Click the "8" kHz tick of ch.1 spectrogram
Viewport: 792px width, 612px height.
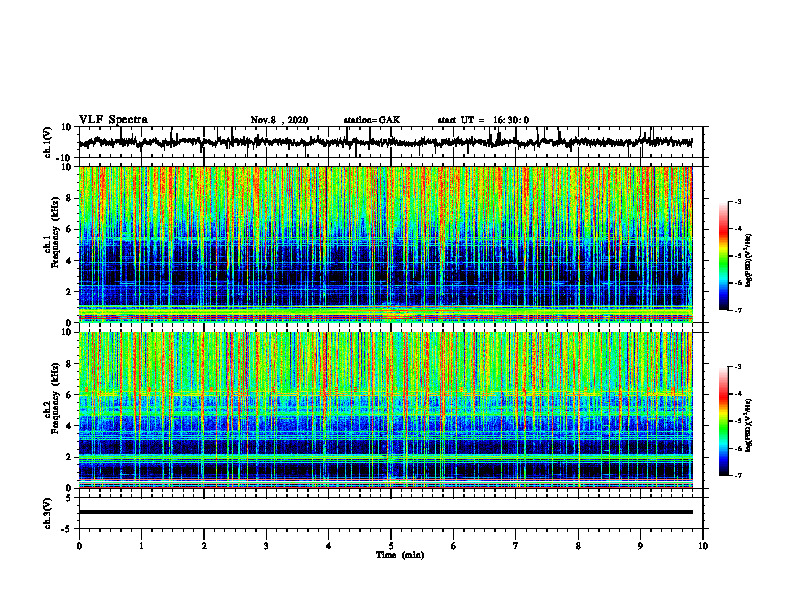[70, 198]
